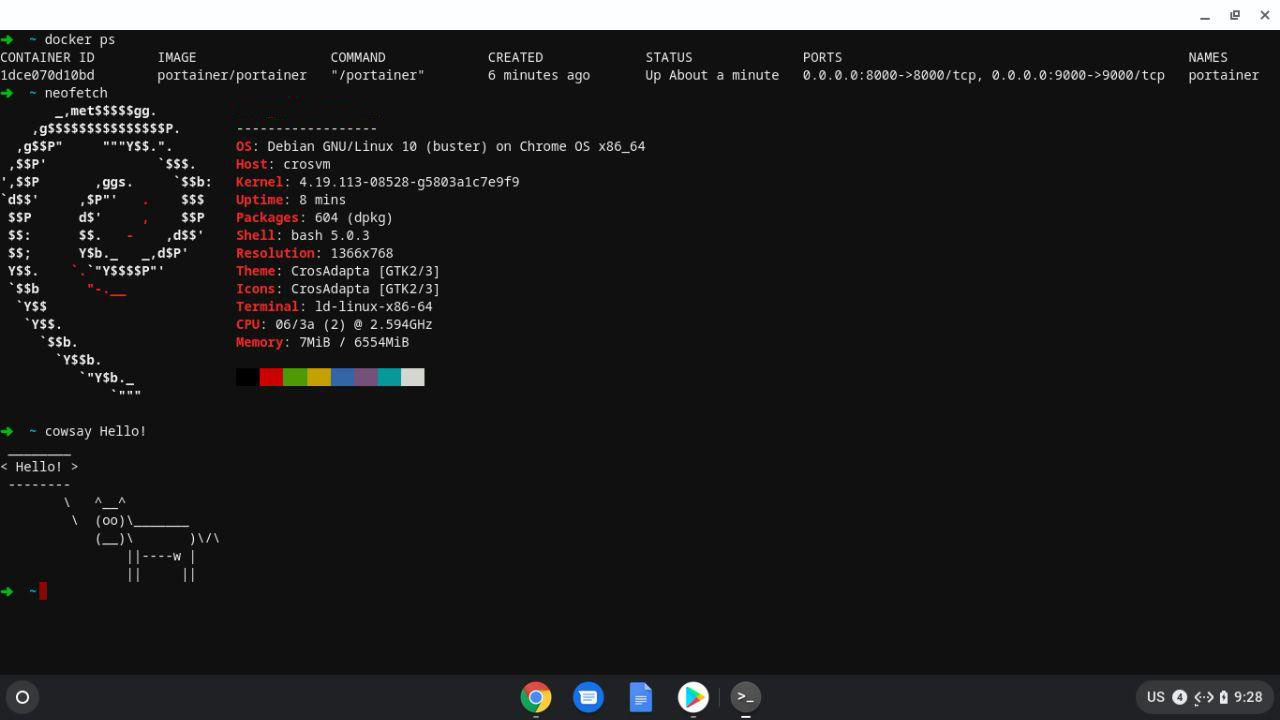
Task: Click the Shell value bash 5.0.3
Action: (330, 235)
